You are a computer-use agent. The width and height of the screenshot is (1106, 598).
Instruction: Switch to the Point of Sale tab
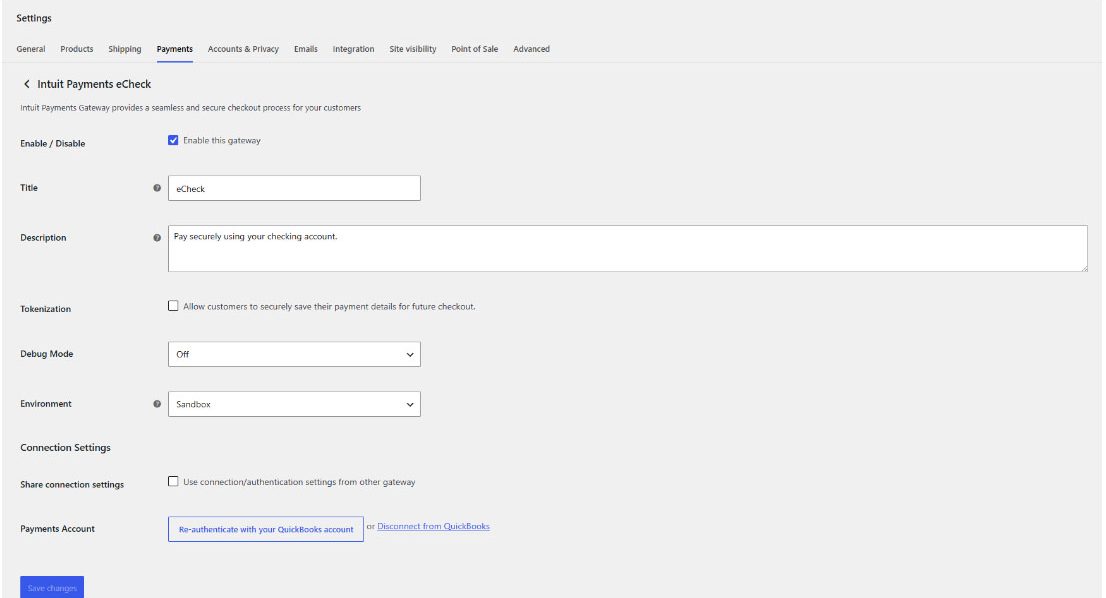(475, 49)
